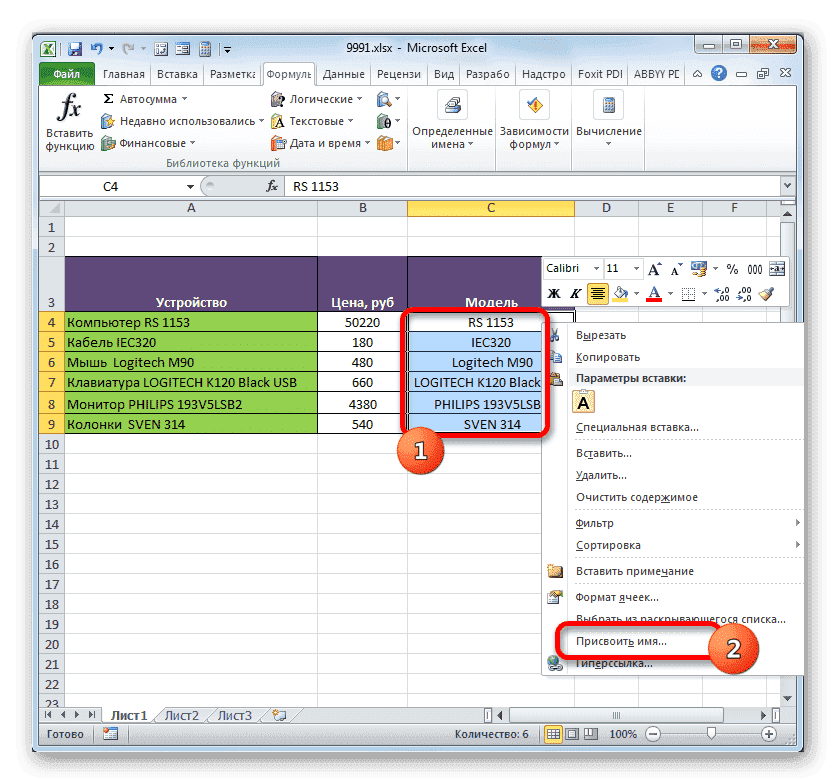Toggle italic (K) in the mini toolbar
The image size is (836, 784).
click(577, 292)
